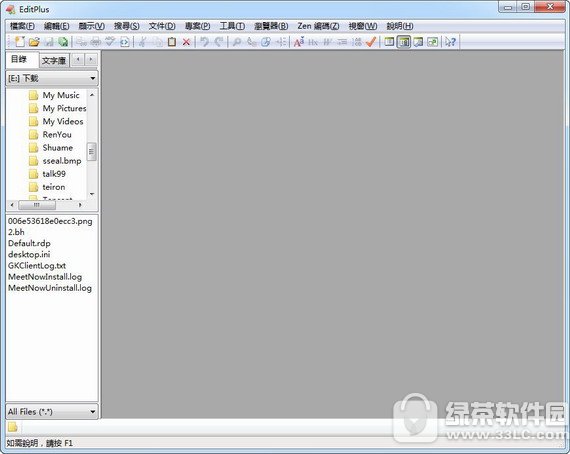
Task: Click the Paste clipboard icon
Action: [172, 42]
